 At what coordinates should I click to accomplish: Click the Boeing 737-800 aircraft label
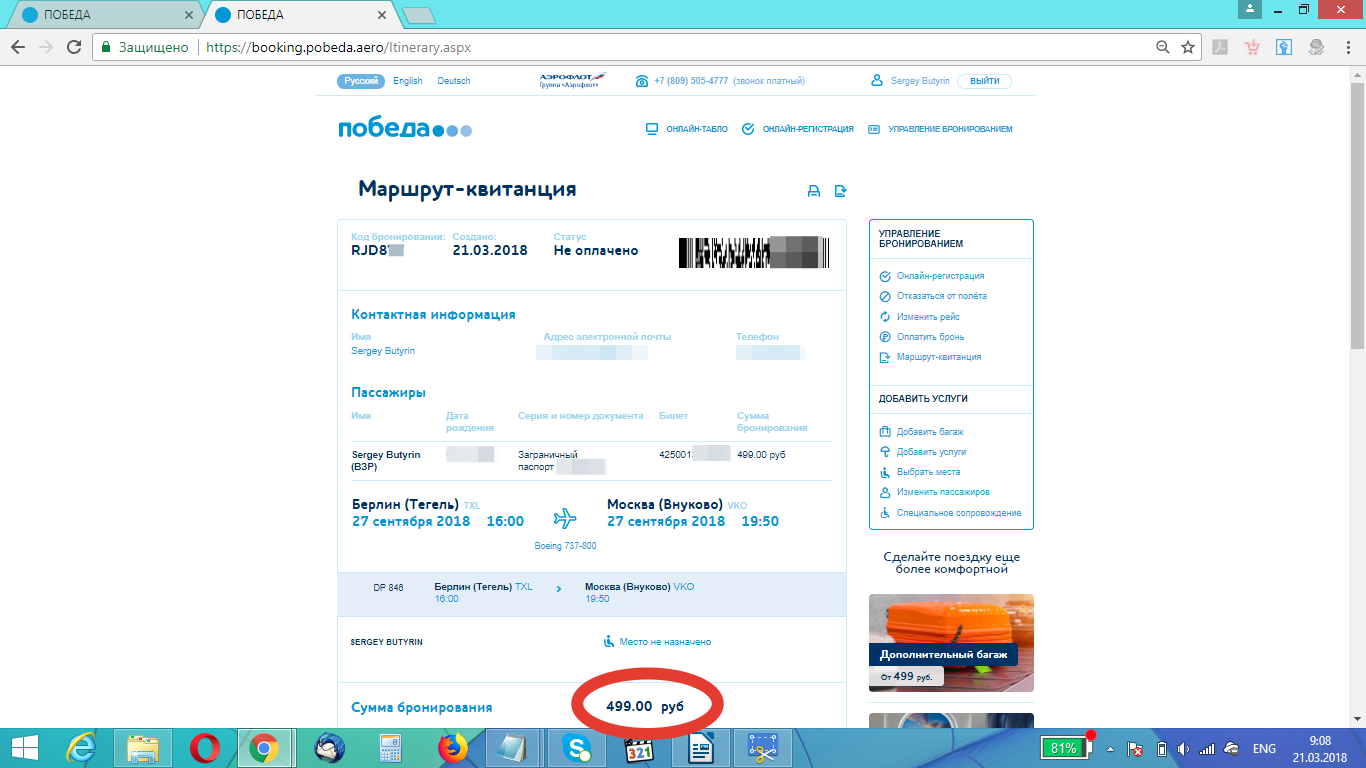pos(565,546)
